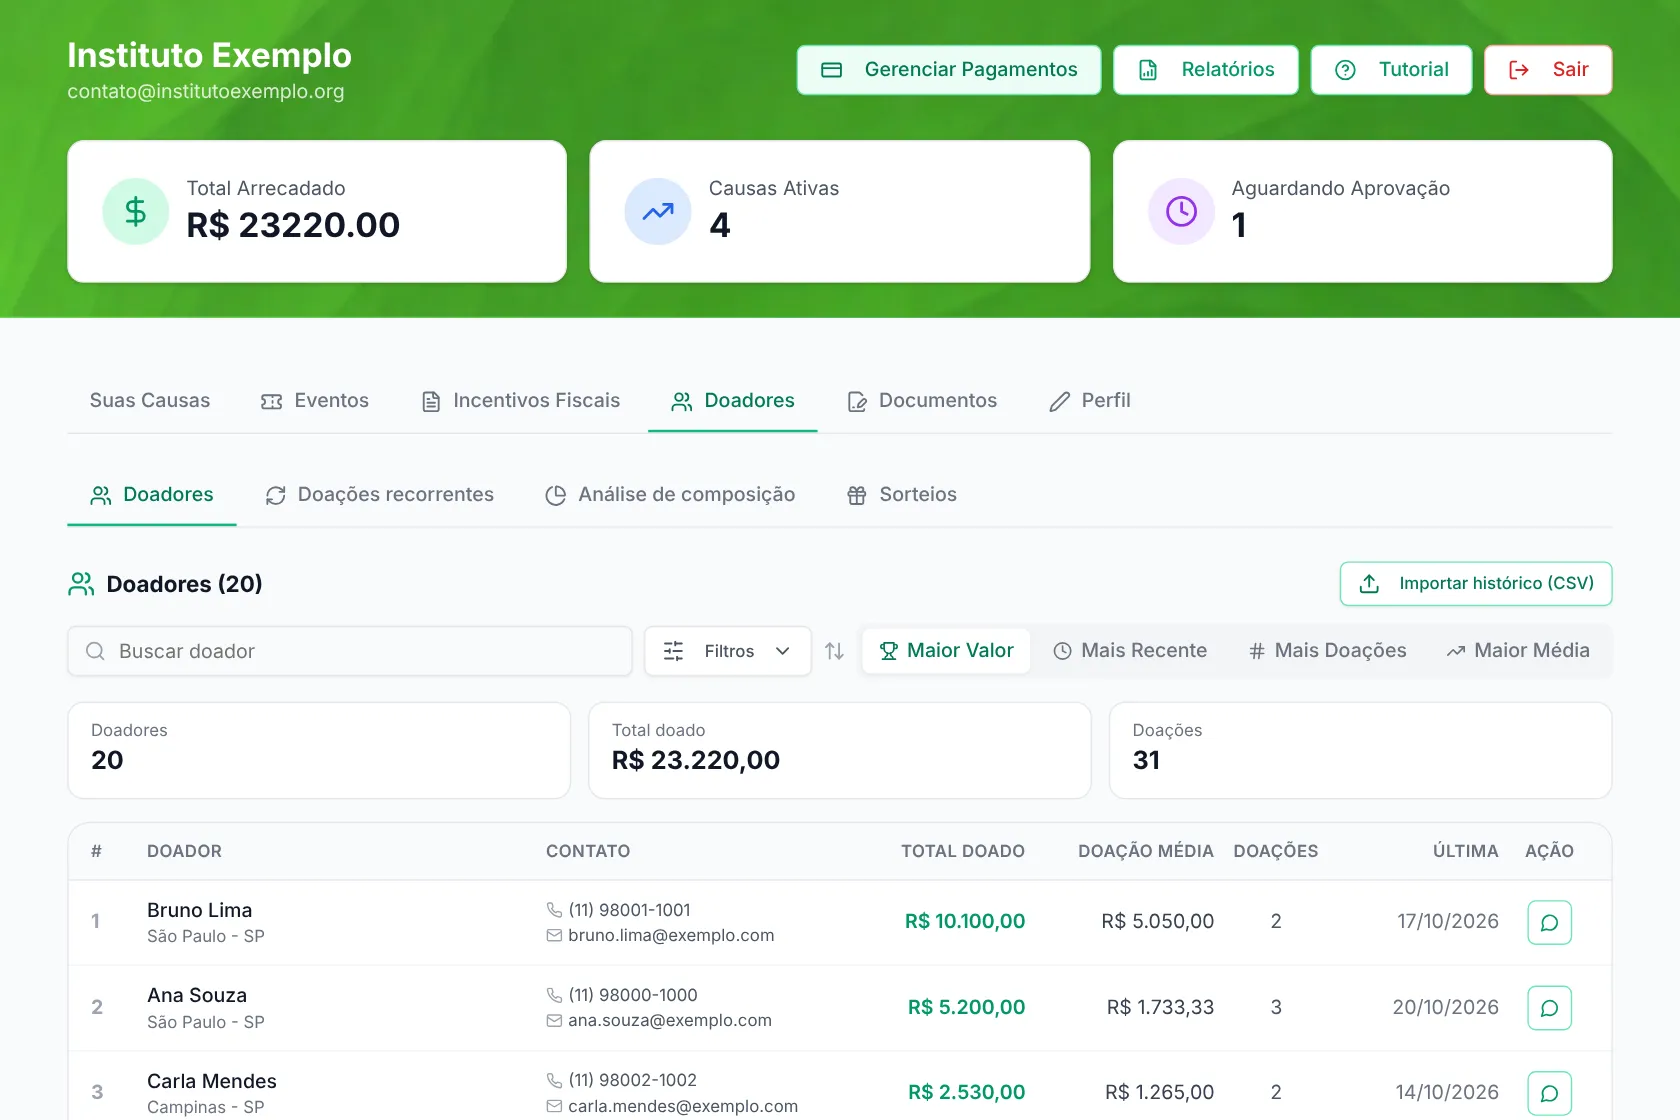Open message action for Bruno Lima
This screenshot has height=1120, width=1680.
pos(1549,922)
